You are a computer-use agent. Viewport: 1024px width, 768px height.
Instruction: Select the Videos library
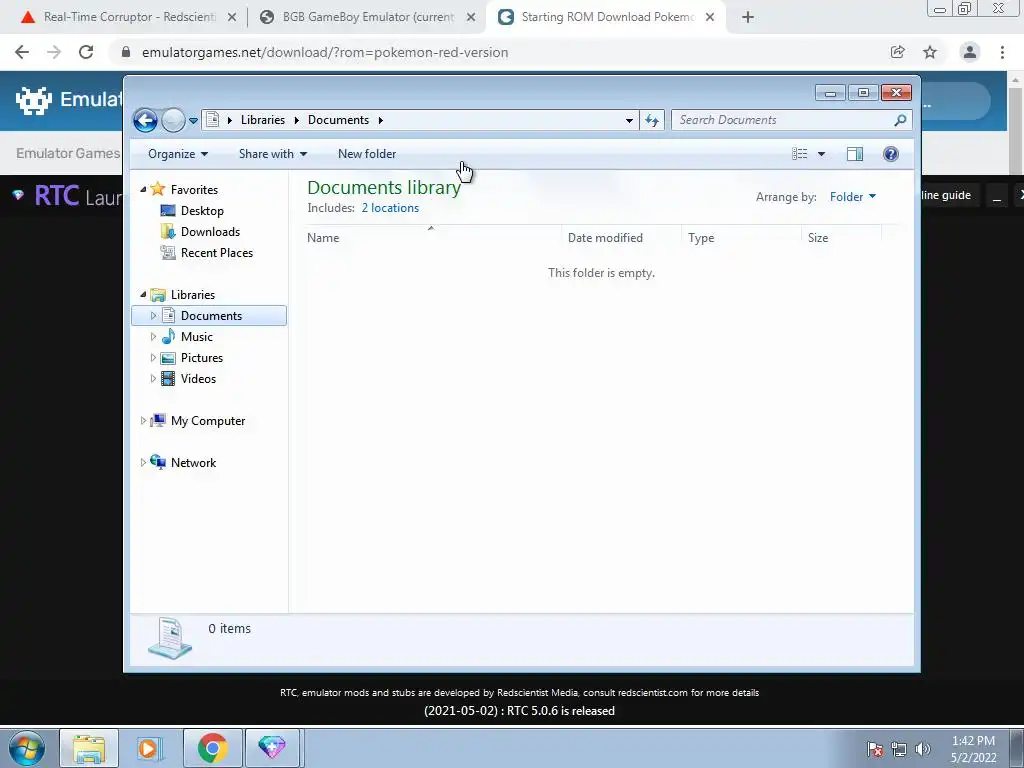click(198, 379)
